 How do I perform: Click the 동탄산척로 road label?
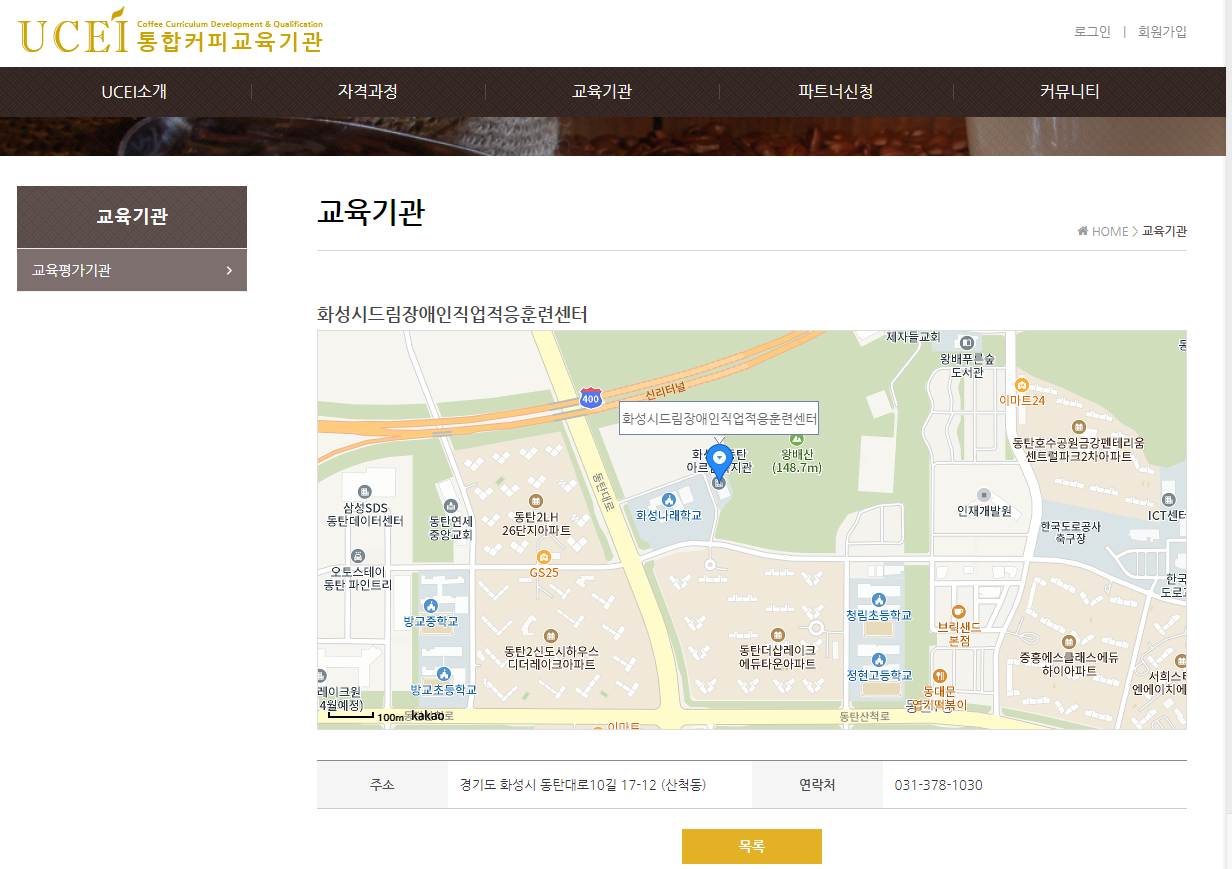[x=864, y=717]
